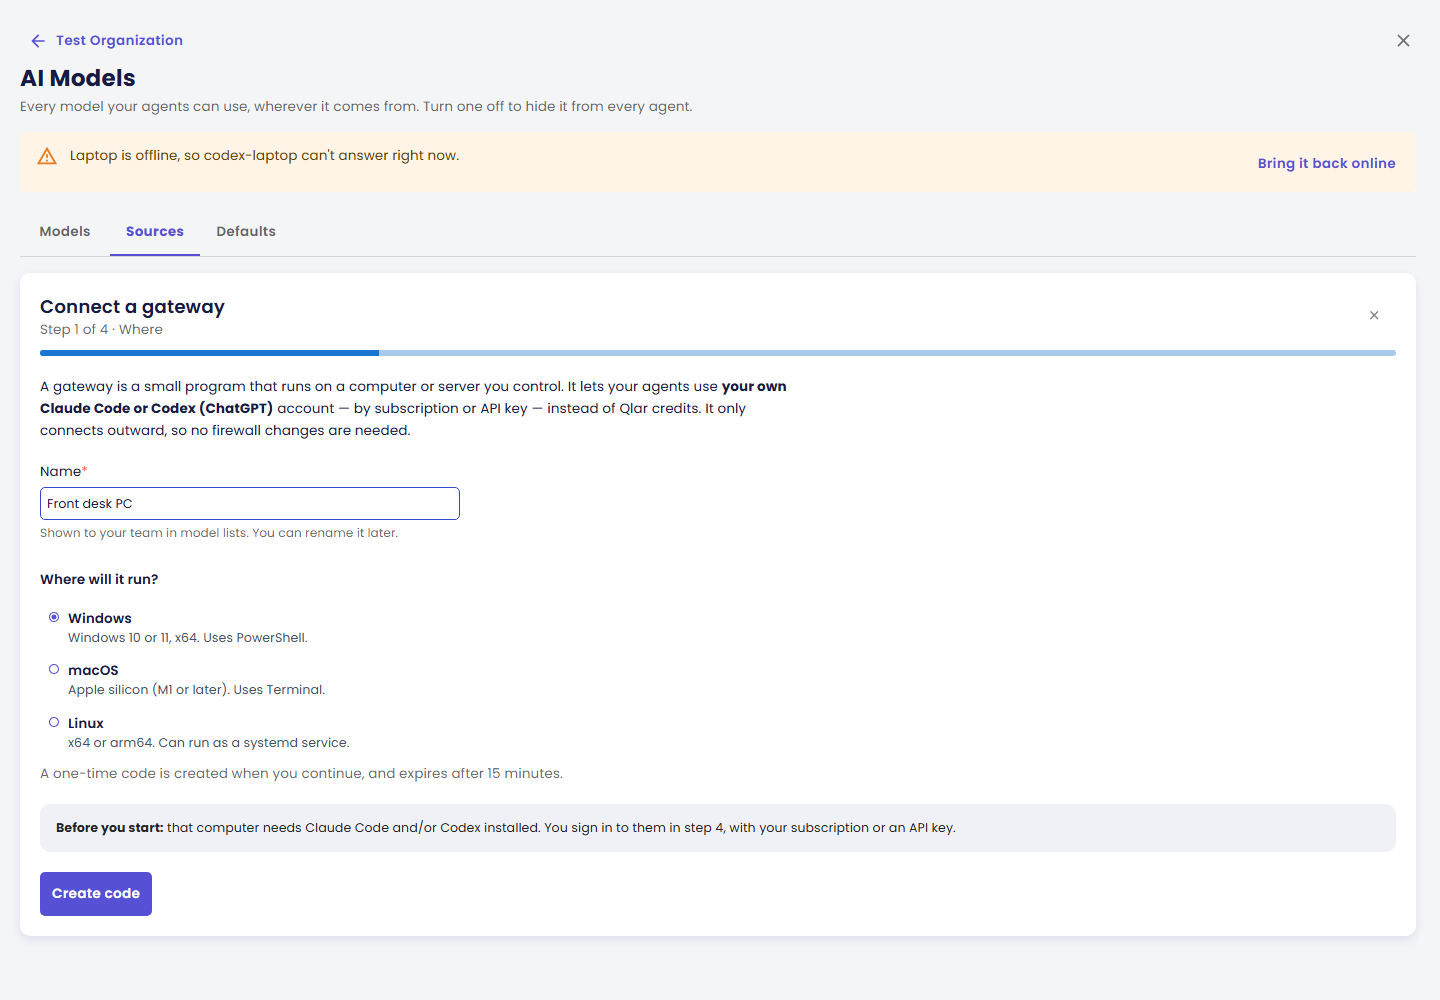
Task: Focus the gateway Name input field
Action: (250, 504)
